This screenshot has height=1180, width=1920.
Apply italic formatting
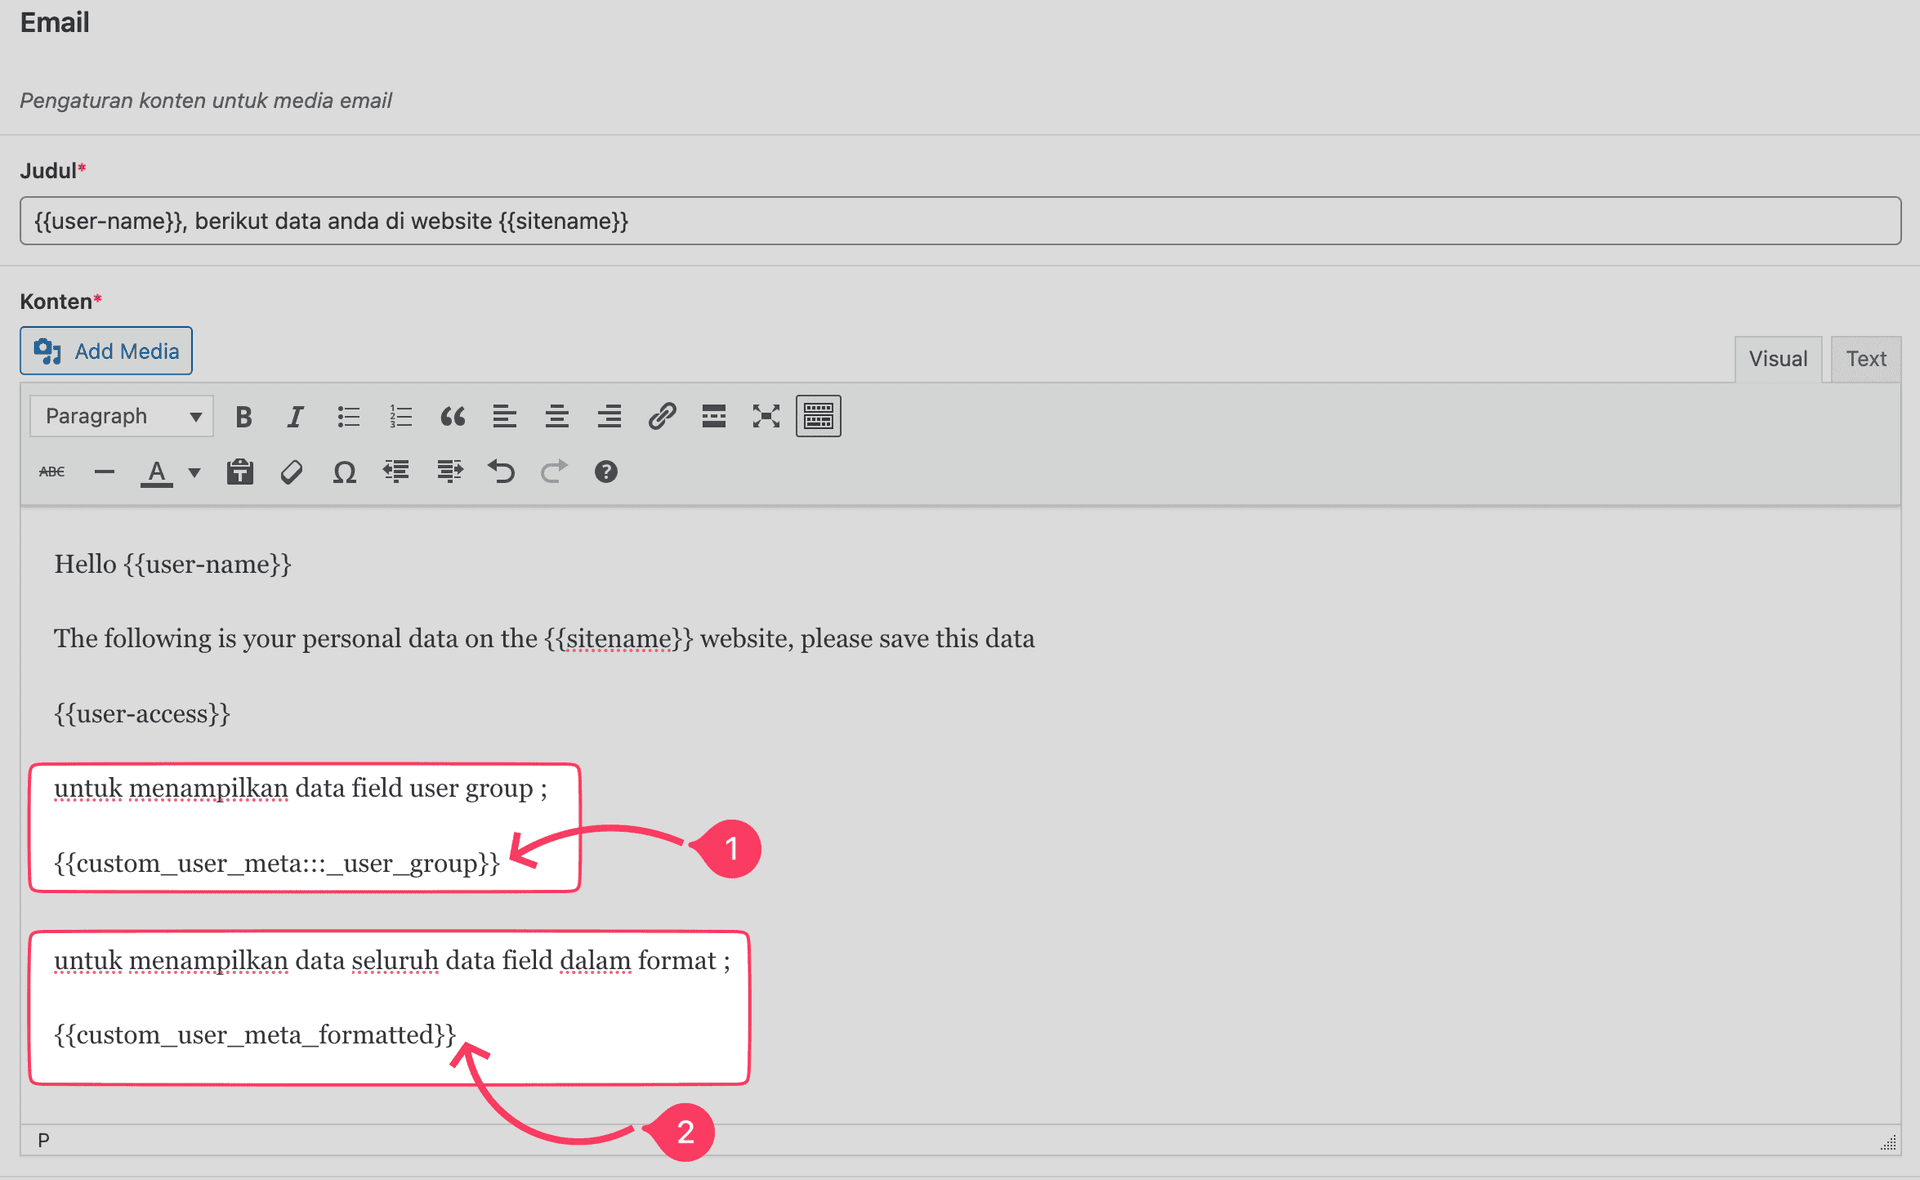[295, 416]
